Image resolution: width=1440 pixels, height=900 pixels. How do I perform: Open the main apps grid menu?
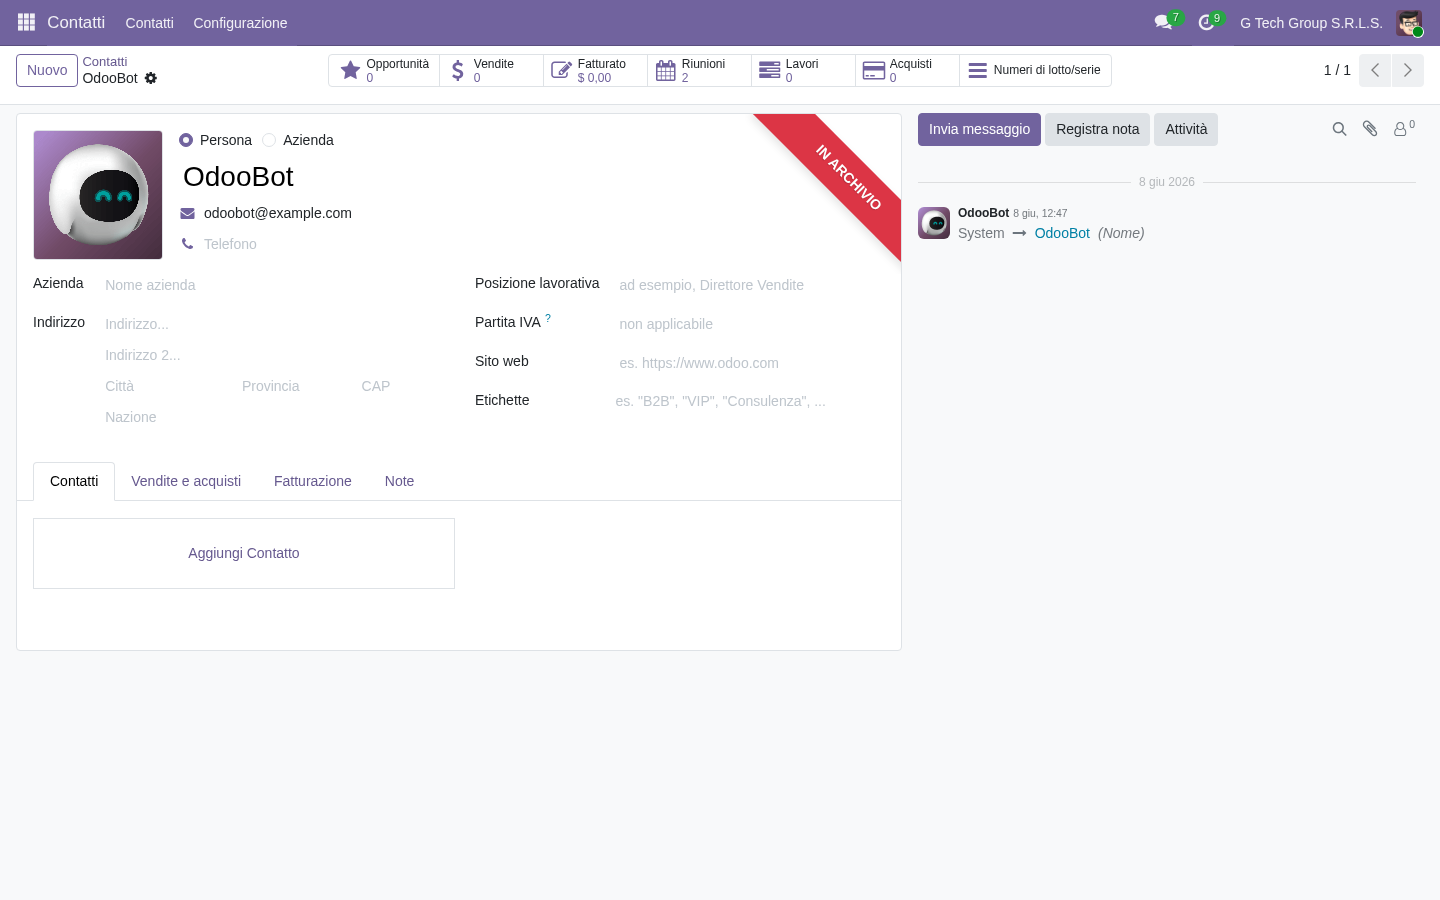coord(26,22)
